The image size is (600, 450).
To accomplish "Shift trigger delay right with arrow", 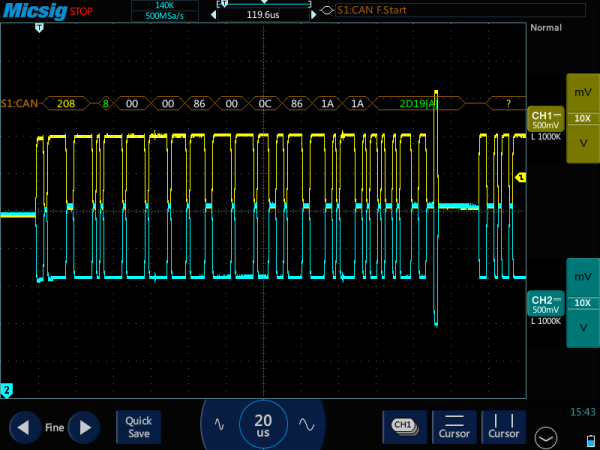I will (x=314, y=15).
